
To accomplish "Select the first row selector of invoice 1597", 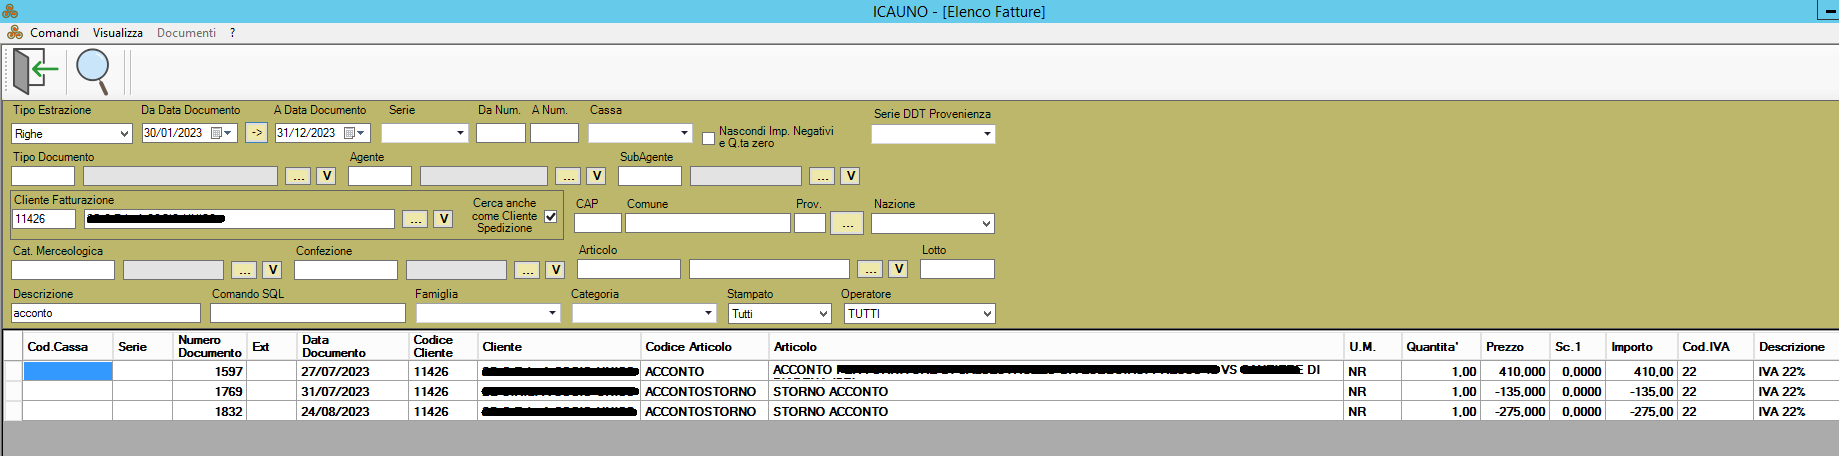I will [x=13, y=371].
